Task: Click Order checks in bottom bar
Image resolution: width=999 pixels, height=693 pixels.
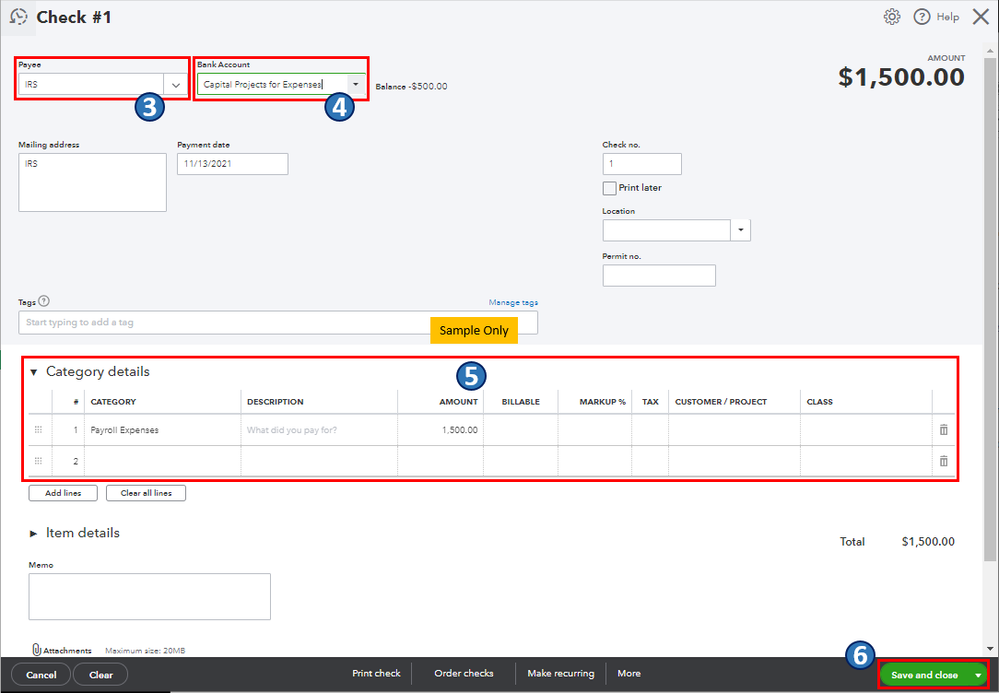Action: [464, 673]
